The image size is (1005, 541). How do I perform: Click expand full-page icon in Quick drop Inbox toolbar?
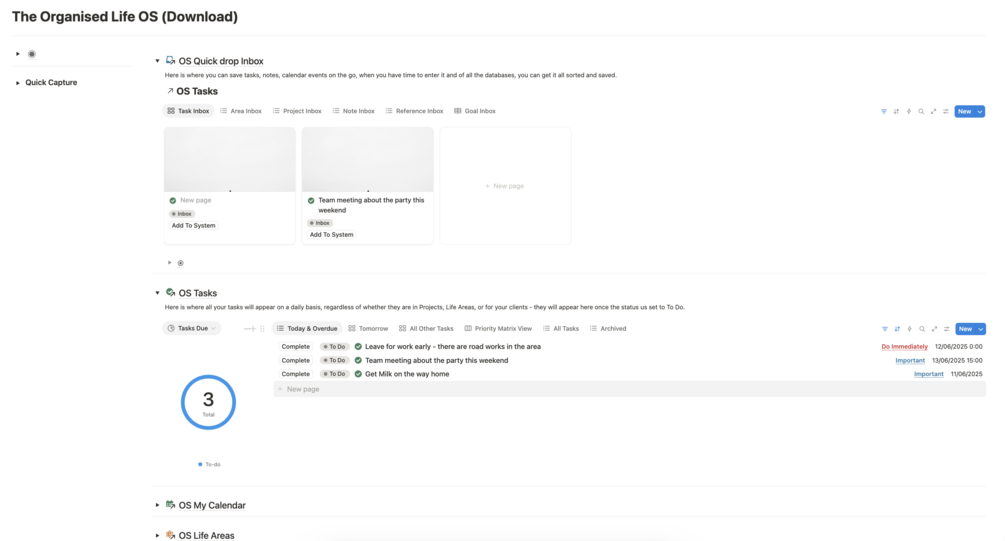coord(933,112)
